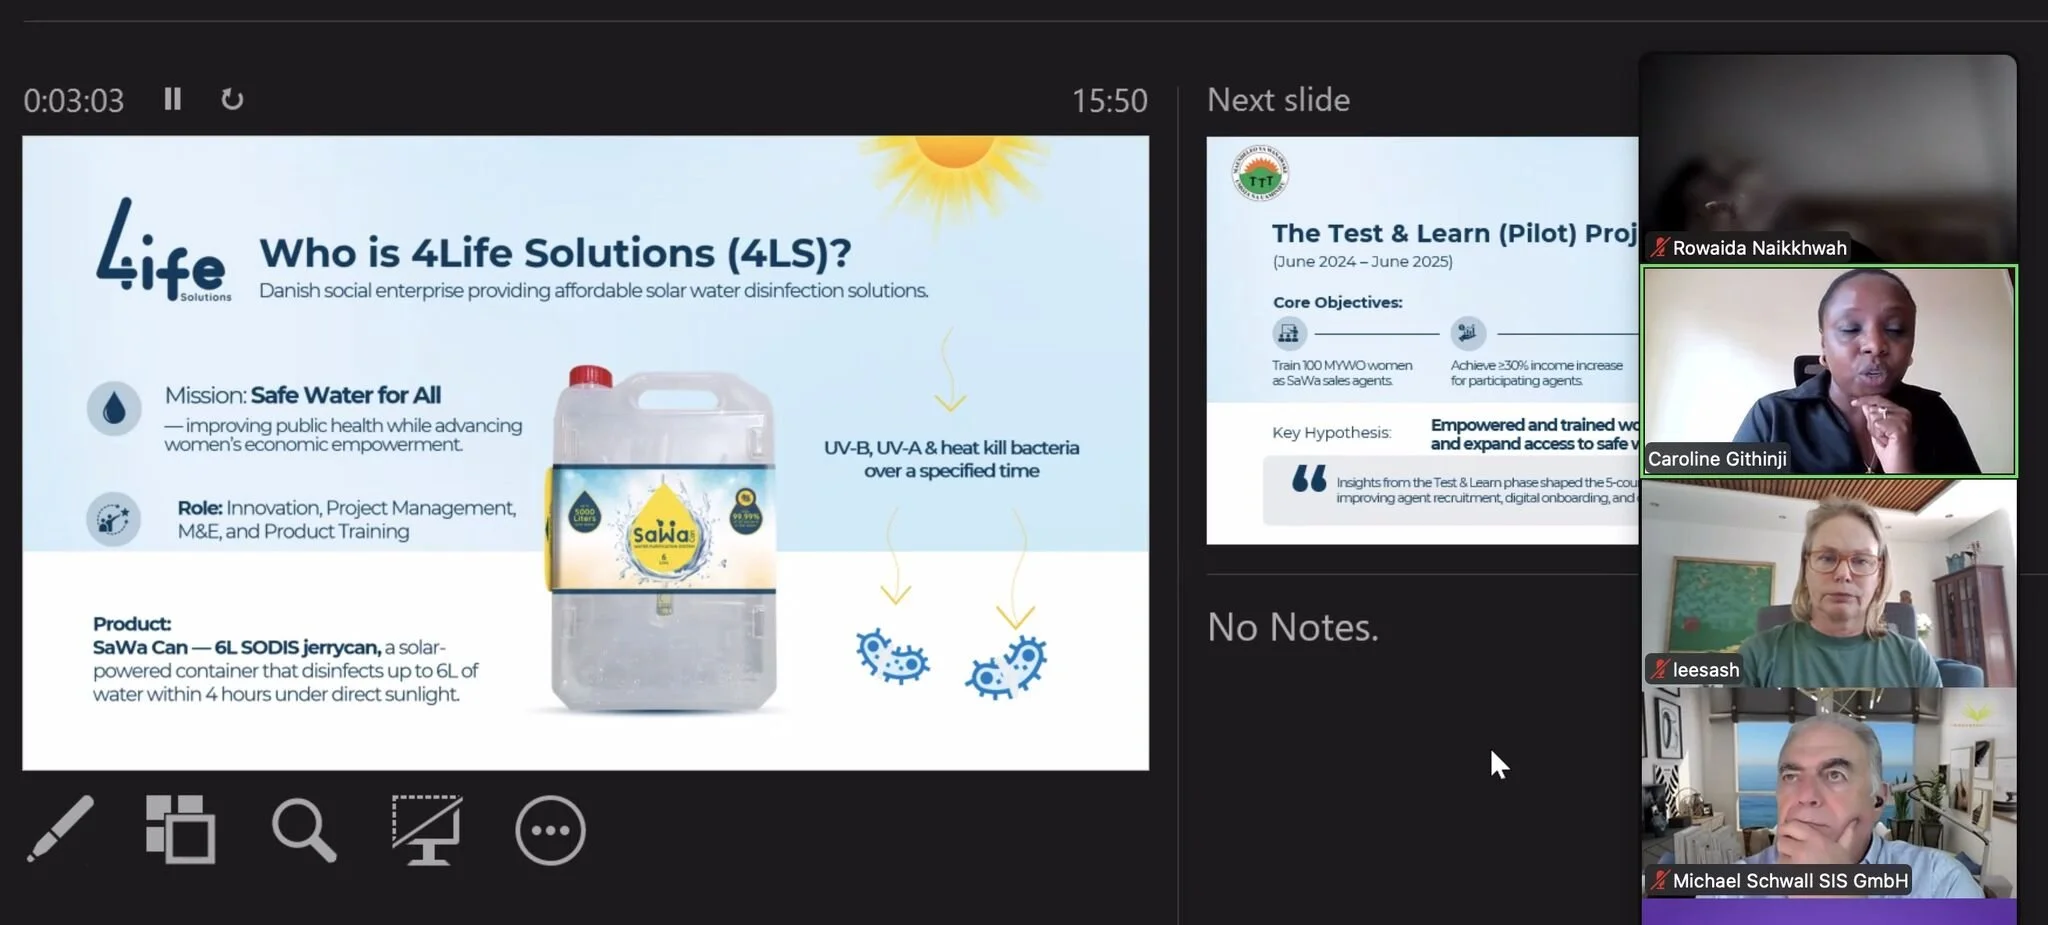This screenshot has height=925, width=2048.
Task: Click the elapsed time 0:03:03
Action: tap(74, 100)
